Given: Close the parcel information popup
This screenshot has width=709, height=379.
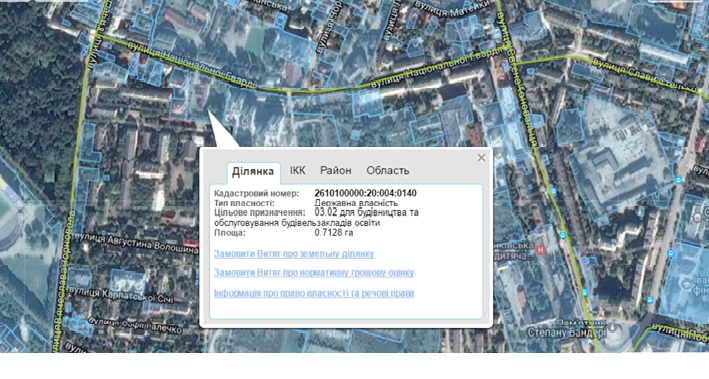Looking at the screenshot, I should (481, 157).
